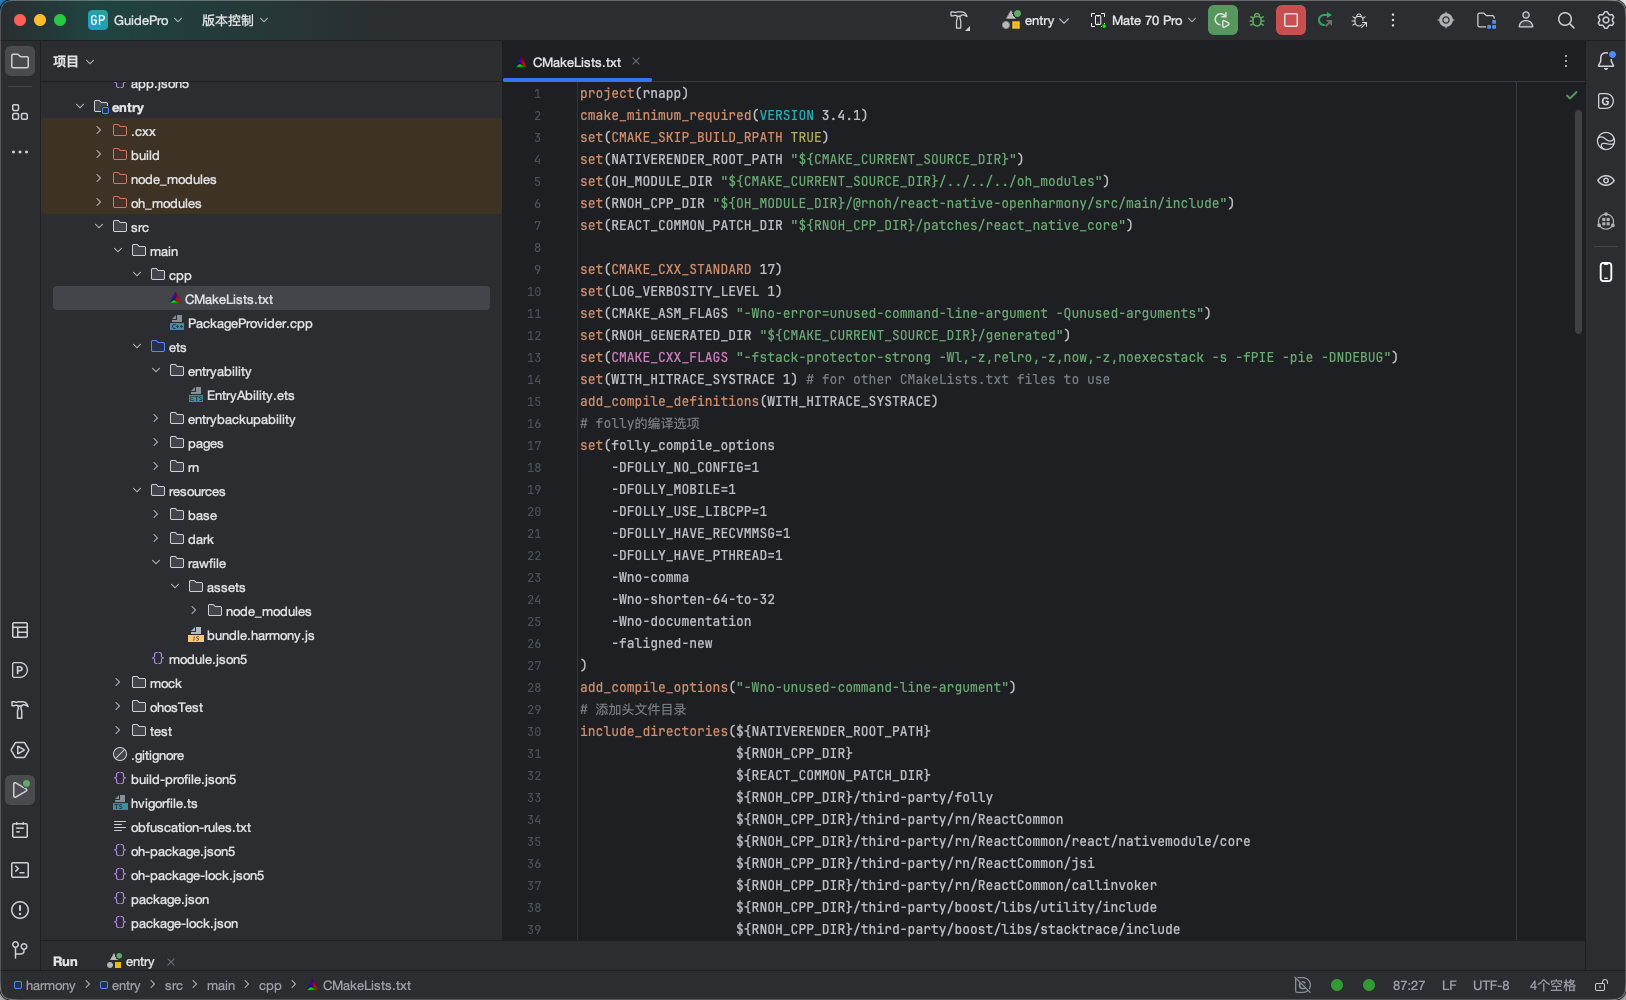
Task: Collapse the cpp folder
Action: (137, 275)
